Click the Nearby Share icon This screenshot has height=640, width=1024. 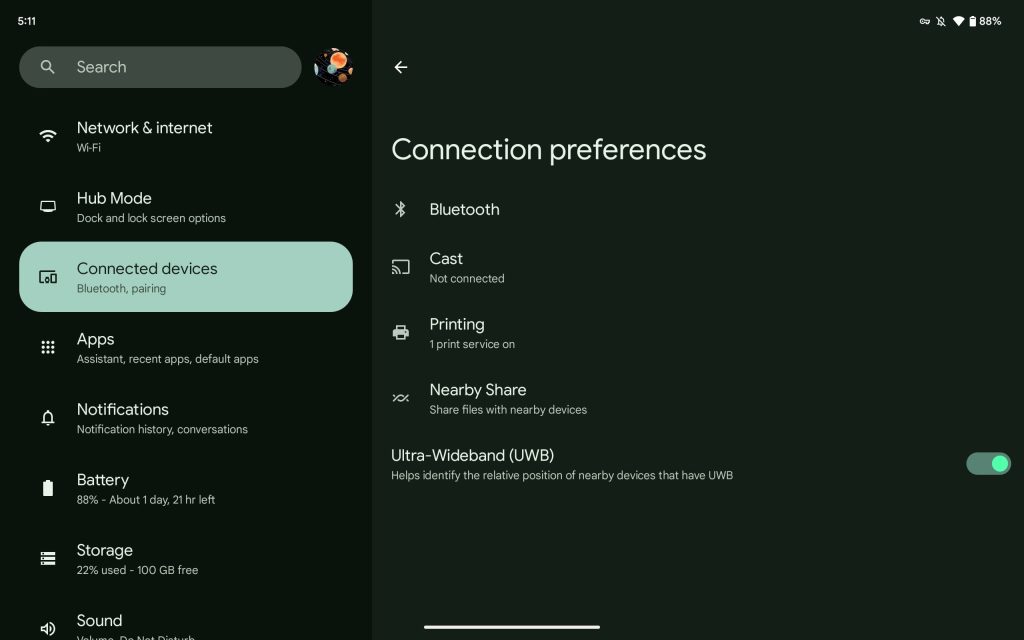click(x=401, y=398)
